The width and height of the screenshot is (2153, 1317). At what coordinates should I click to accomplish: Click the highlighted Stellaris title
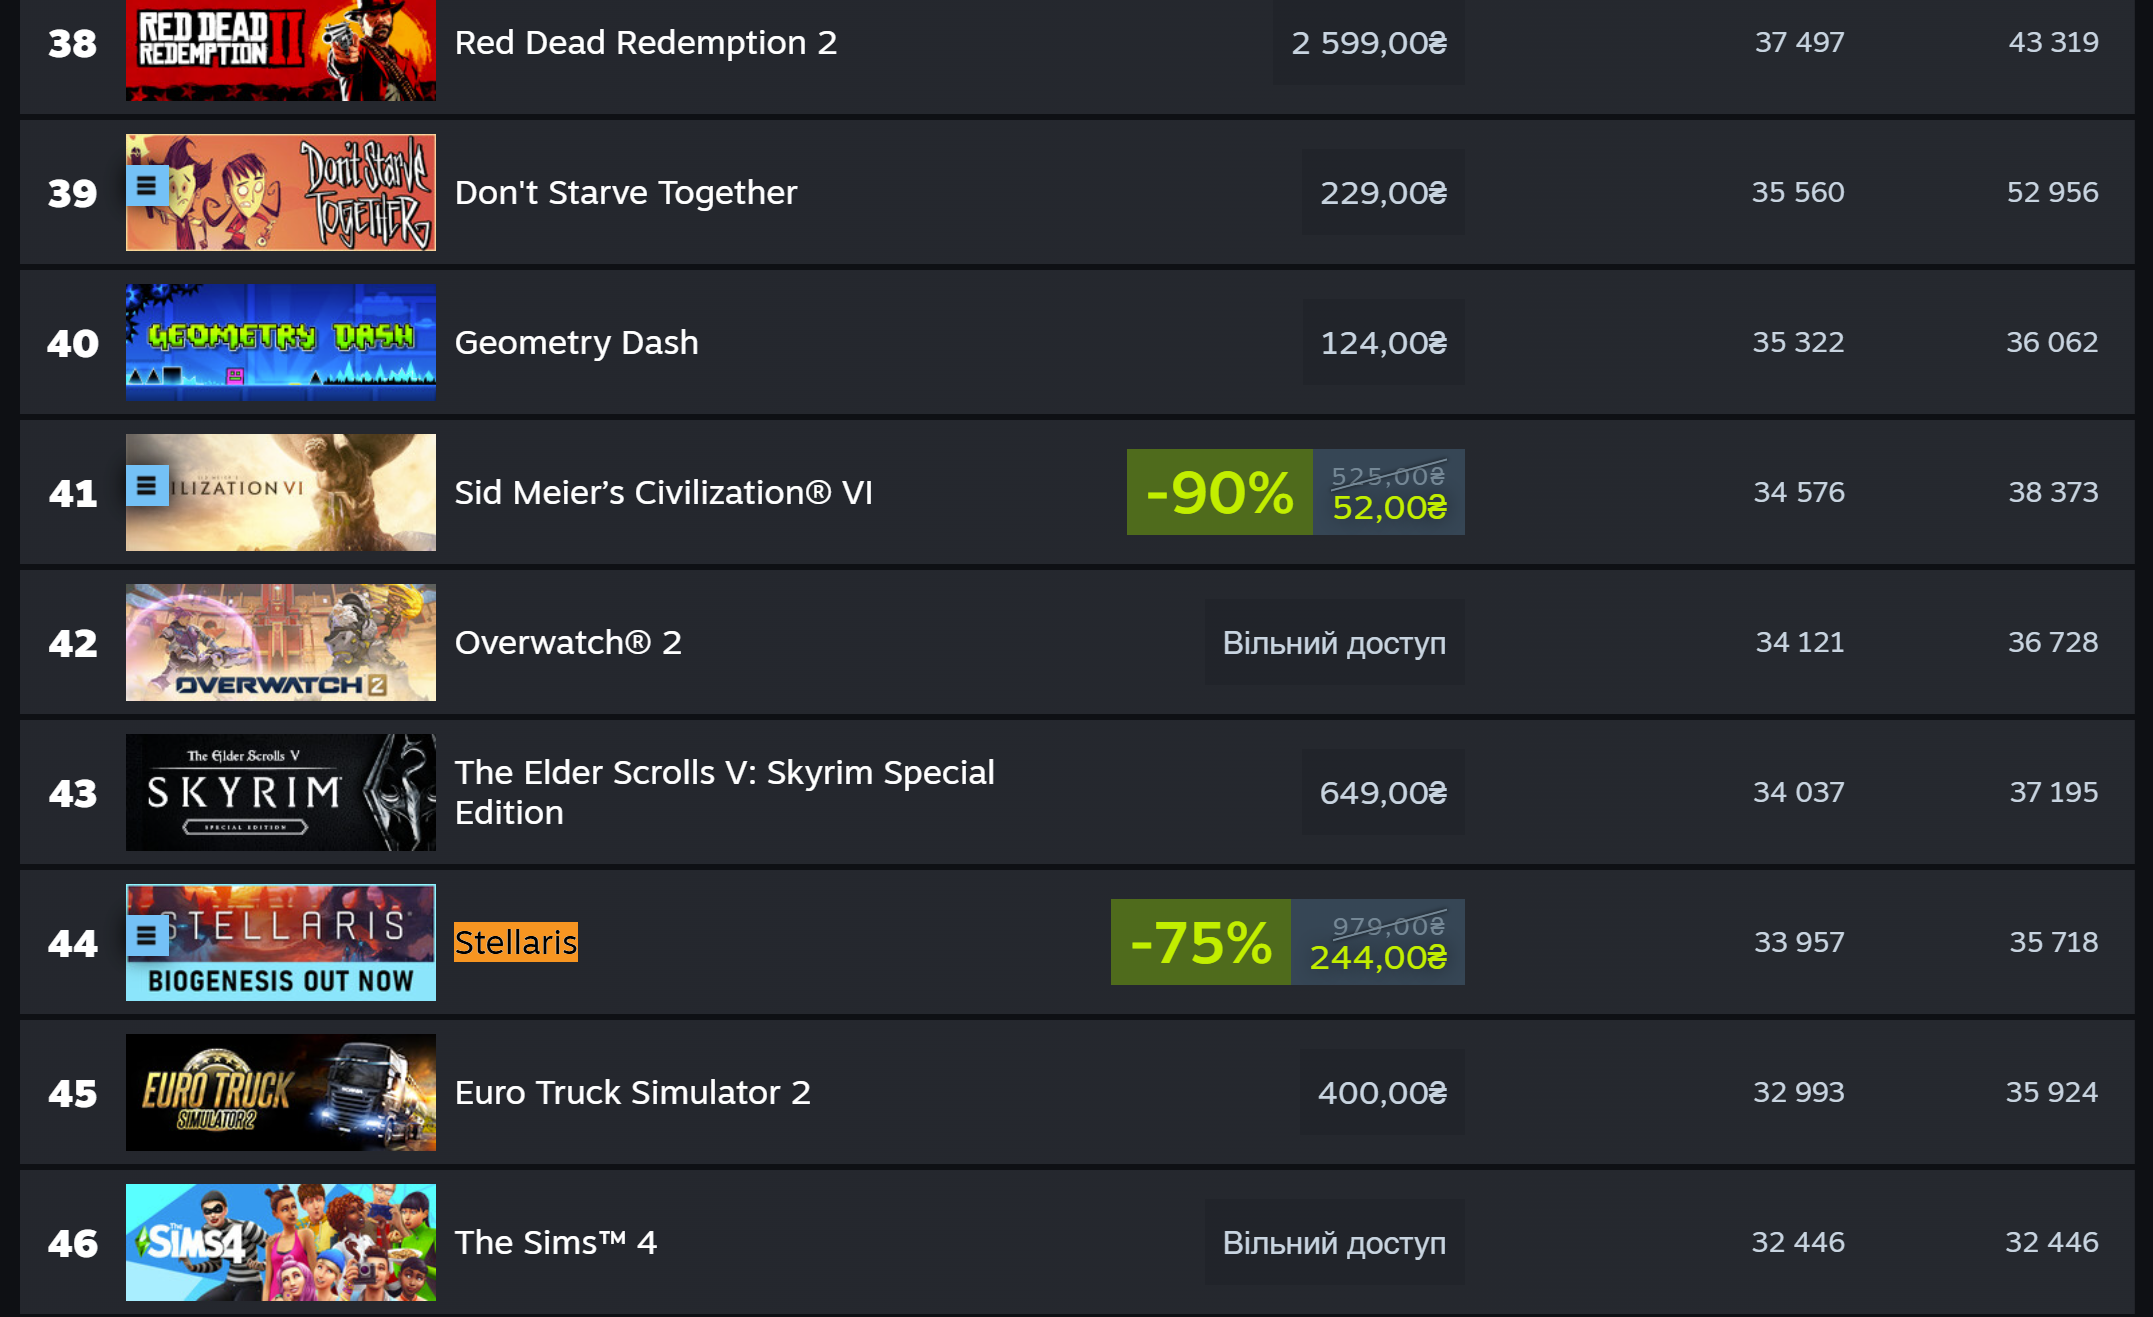tap(516, 942)
